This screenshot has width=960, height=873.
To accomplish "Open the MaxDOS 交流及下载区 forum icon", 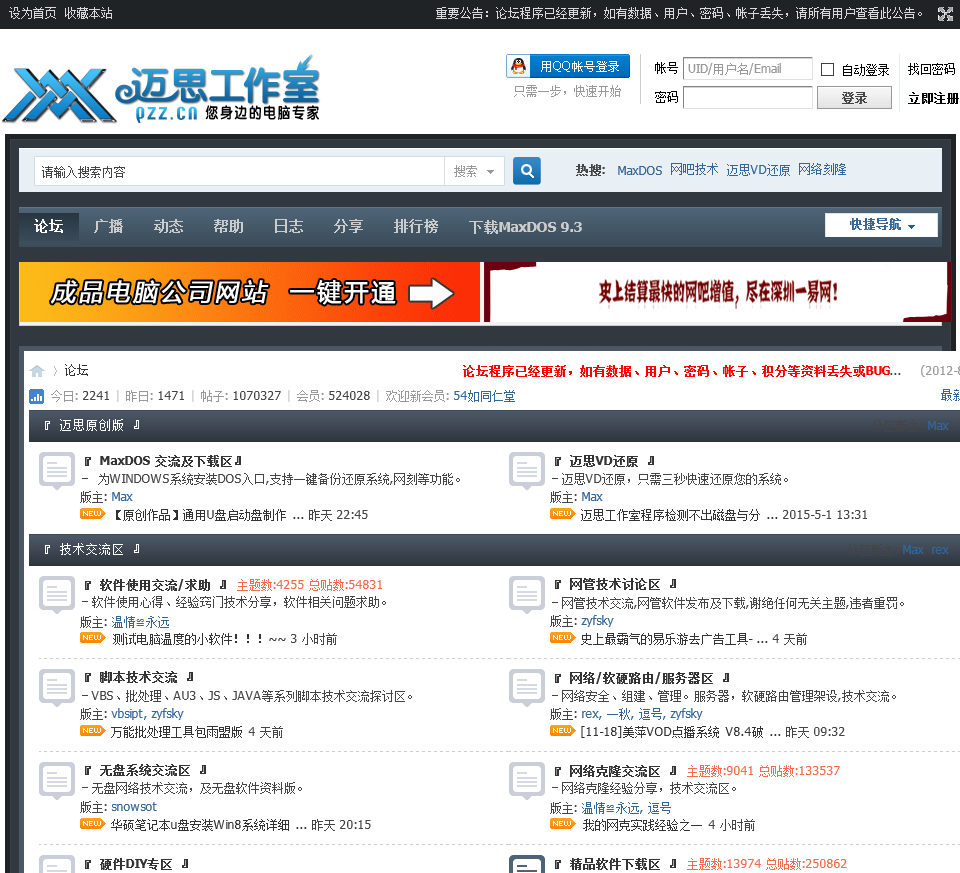I will pos(57,470).
